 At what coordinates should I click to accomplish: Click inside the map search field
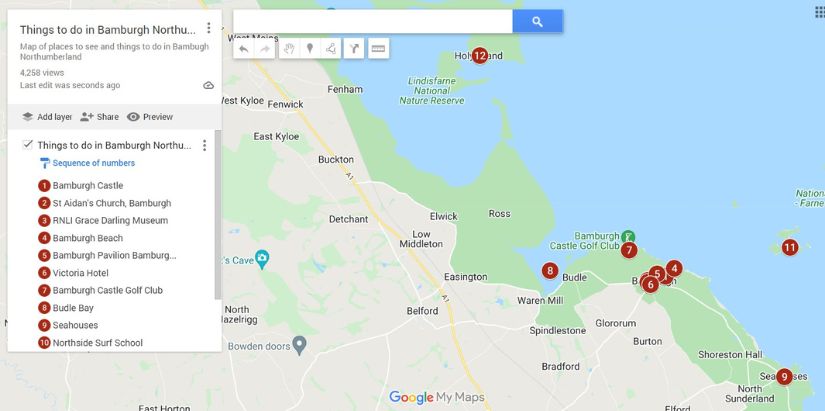[x=373, y=22]
